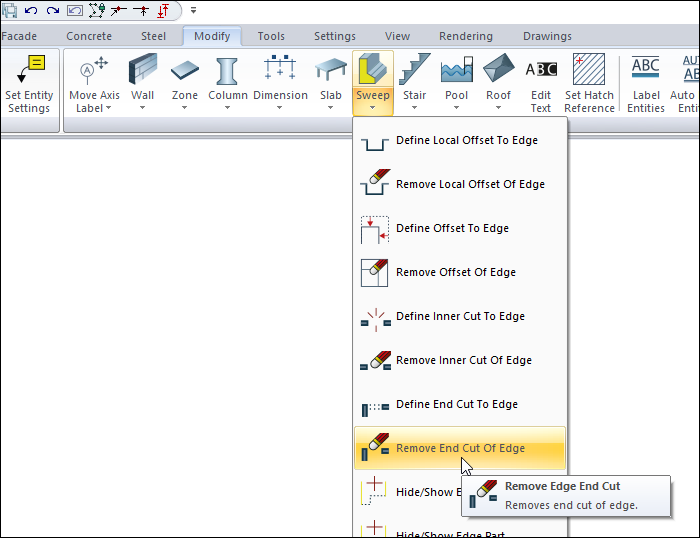Screen dimensions: 700x538
Task: Open the Drawings ribbon tab
Action: coord(547,37)
